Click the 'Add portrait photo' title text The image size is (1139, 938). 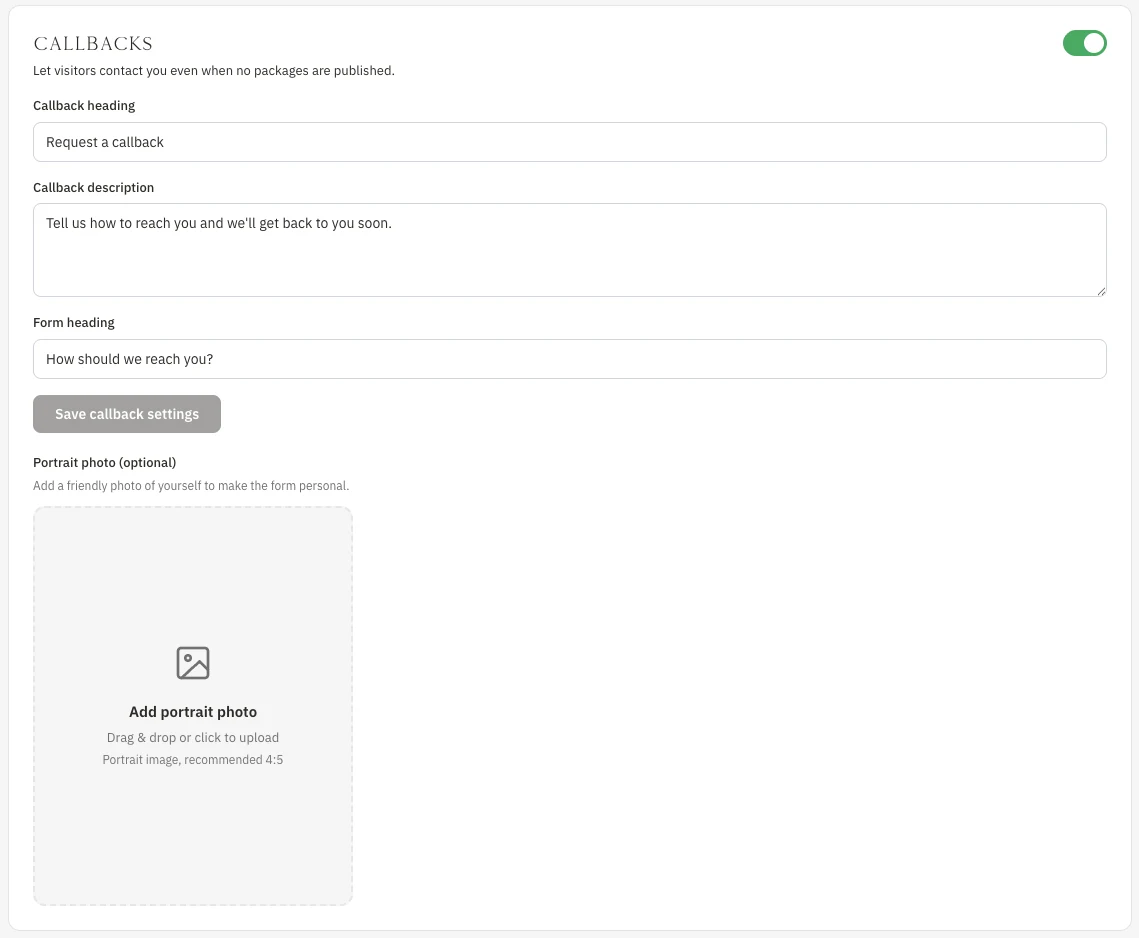pos(192,712)
